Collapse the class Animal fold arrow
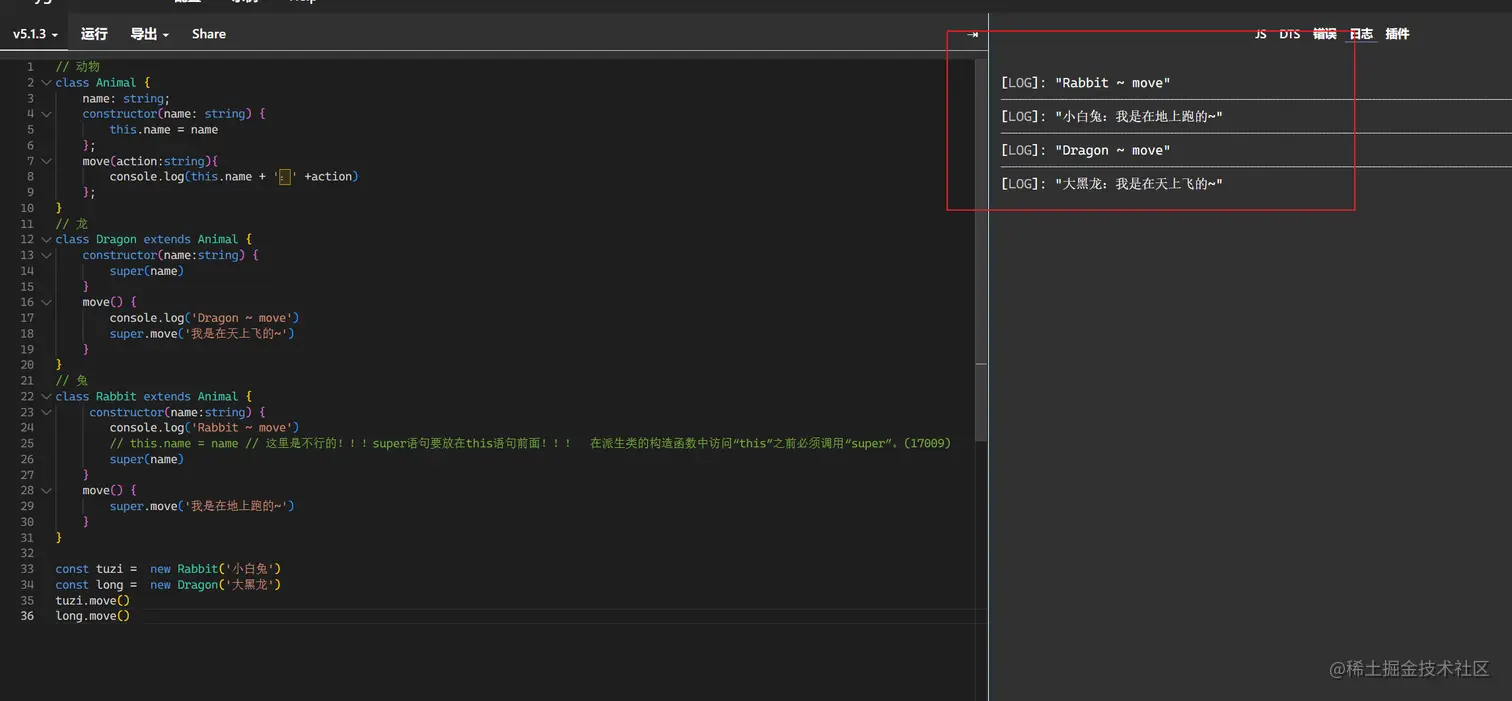This screenshot has height=701, width=1512. (46, 83)
